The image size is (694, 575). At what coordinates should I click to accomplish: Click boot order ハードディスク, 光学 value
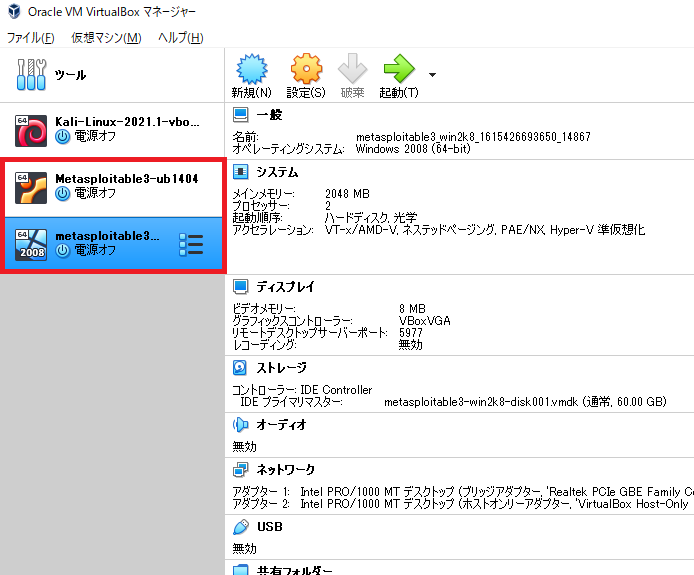click(371, 218)
